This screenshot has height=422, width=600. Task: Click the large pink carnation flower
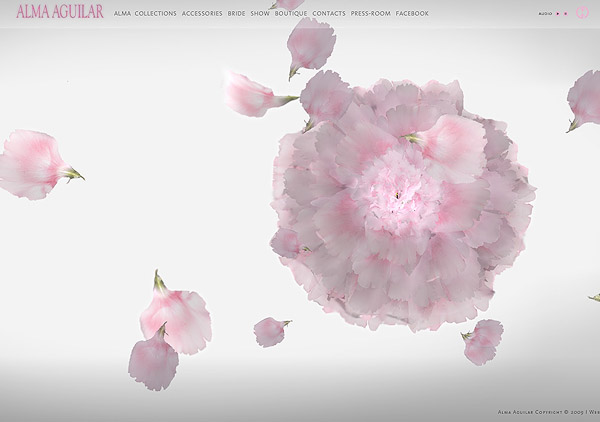click(402, 205)
